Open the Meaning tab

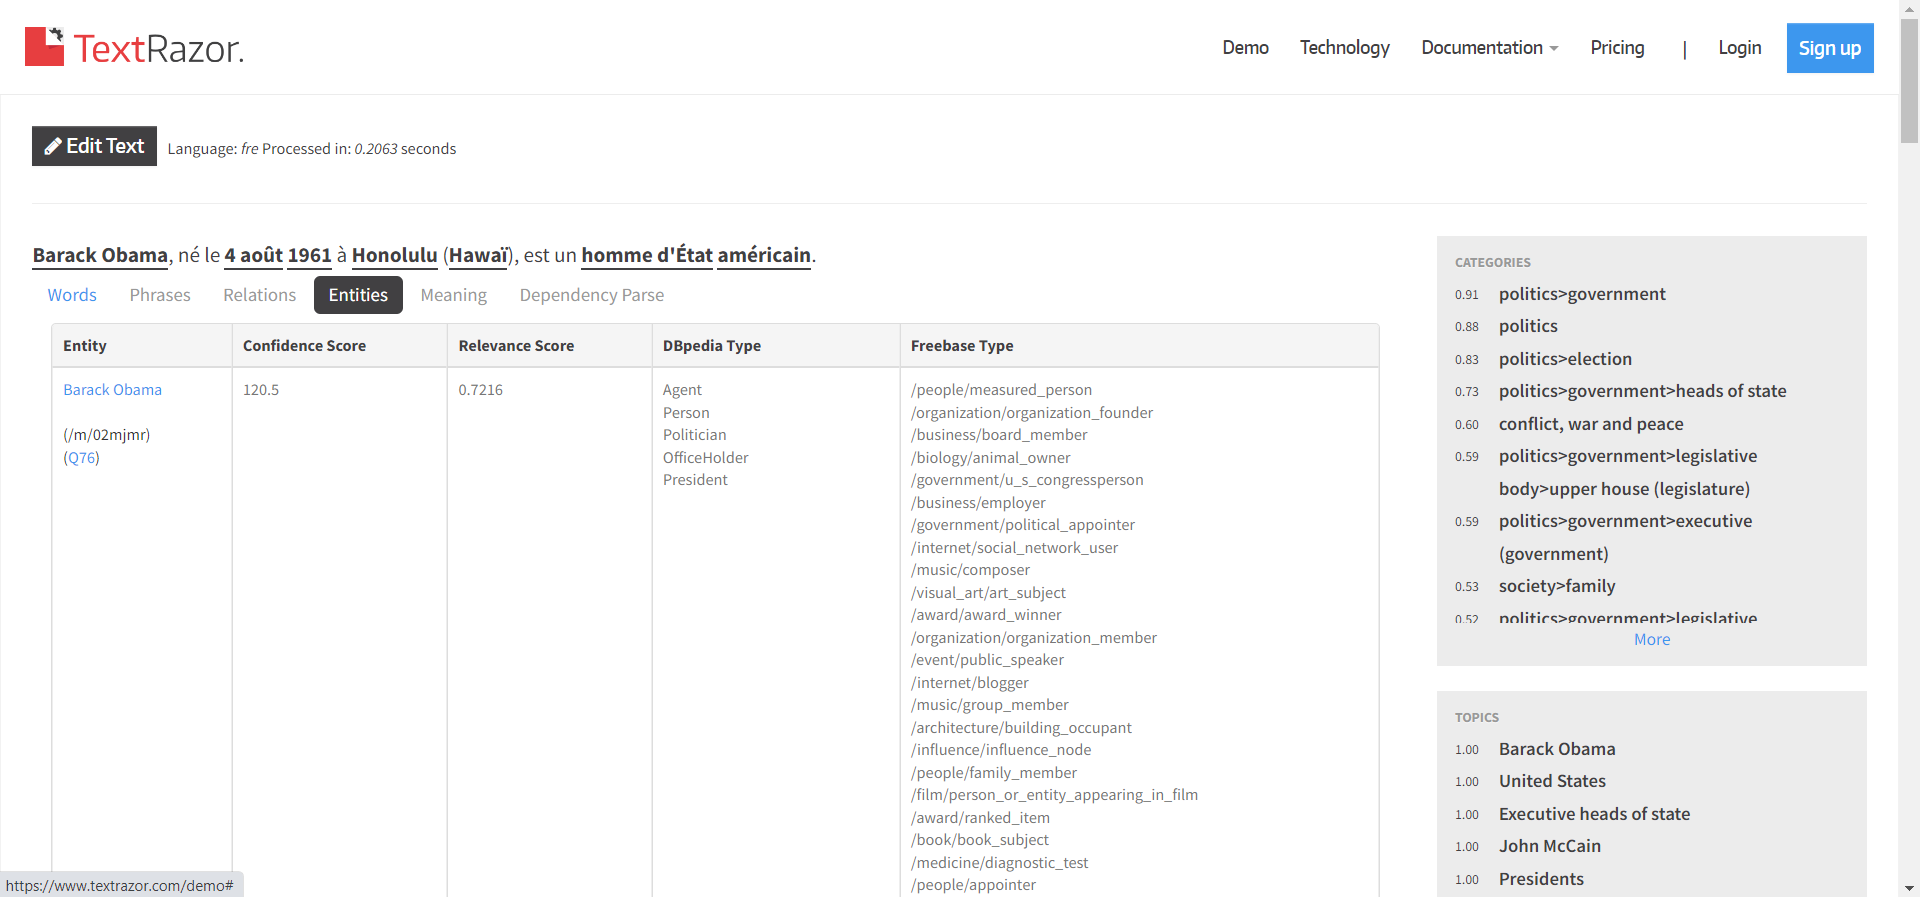[453, 295]
